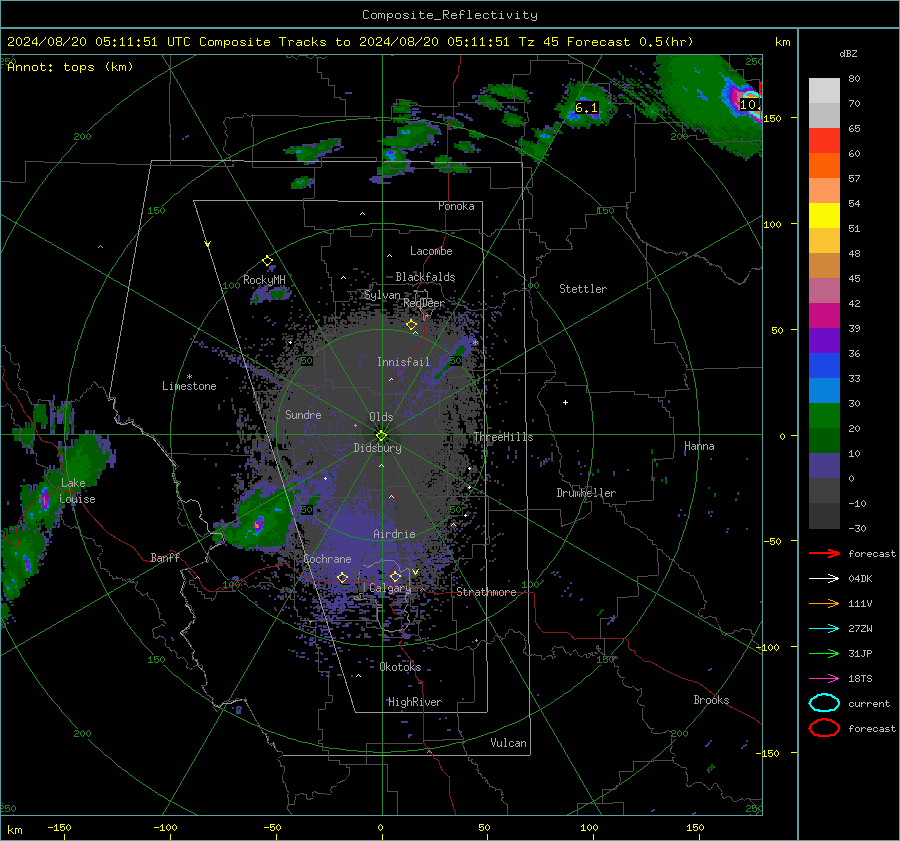Select the white 04DK track arrow
This screenshot has width=900, height=841.
click(824, 579)
